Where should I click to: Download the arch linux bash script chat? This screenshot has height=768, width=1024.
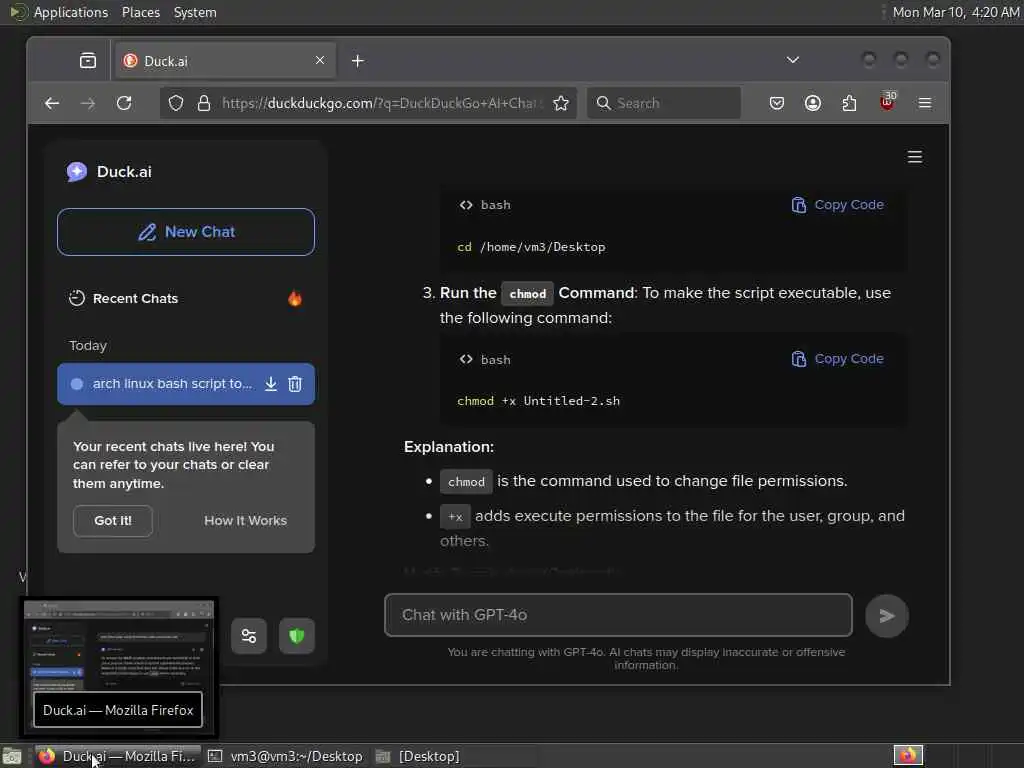point(270,384)
